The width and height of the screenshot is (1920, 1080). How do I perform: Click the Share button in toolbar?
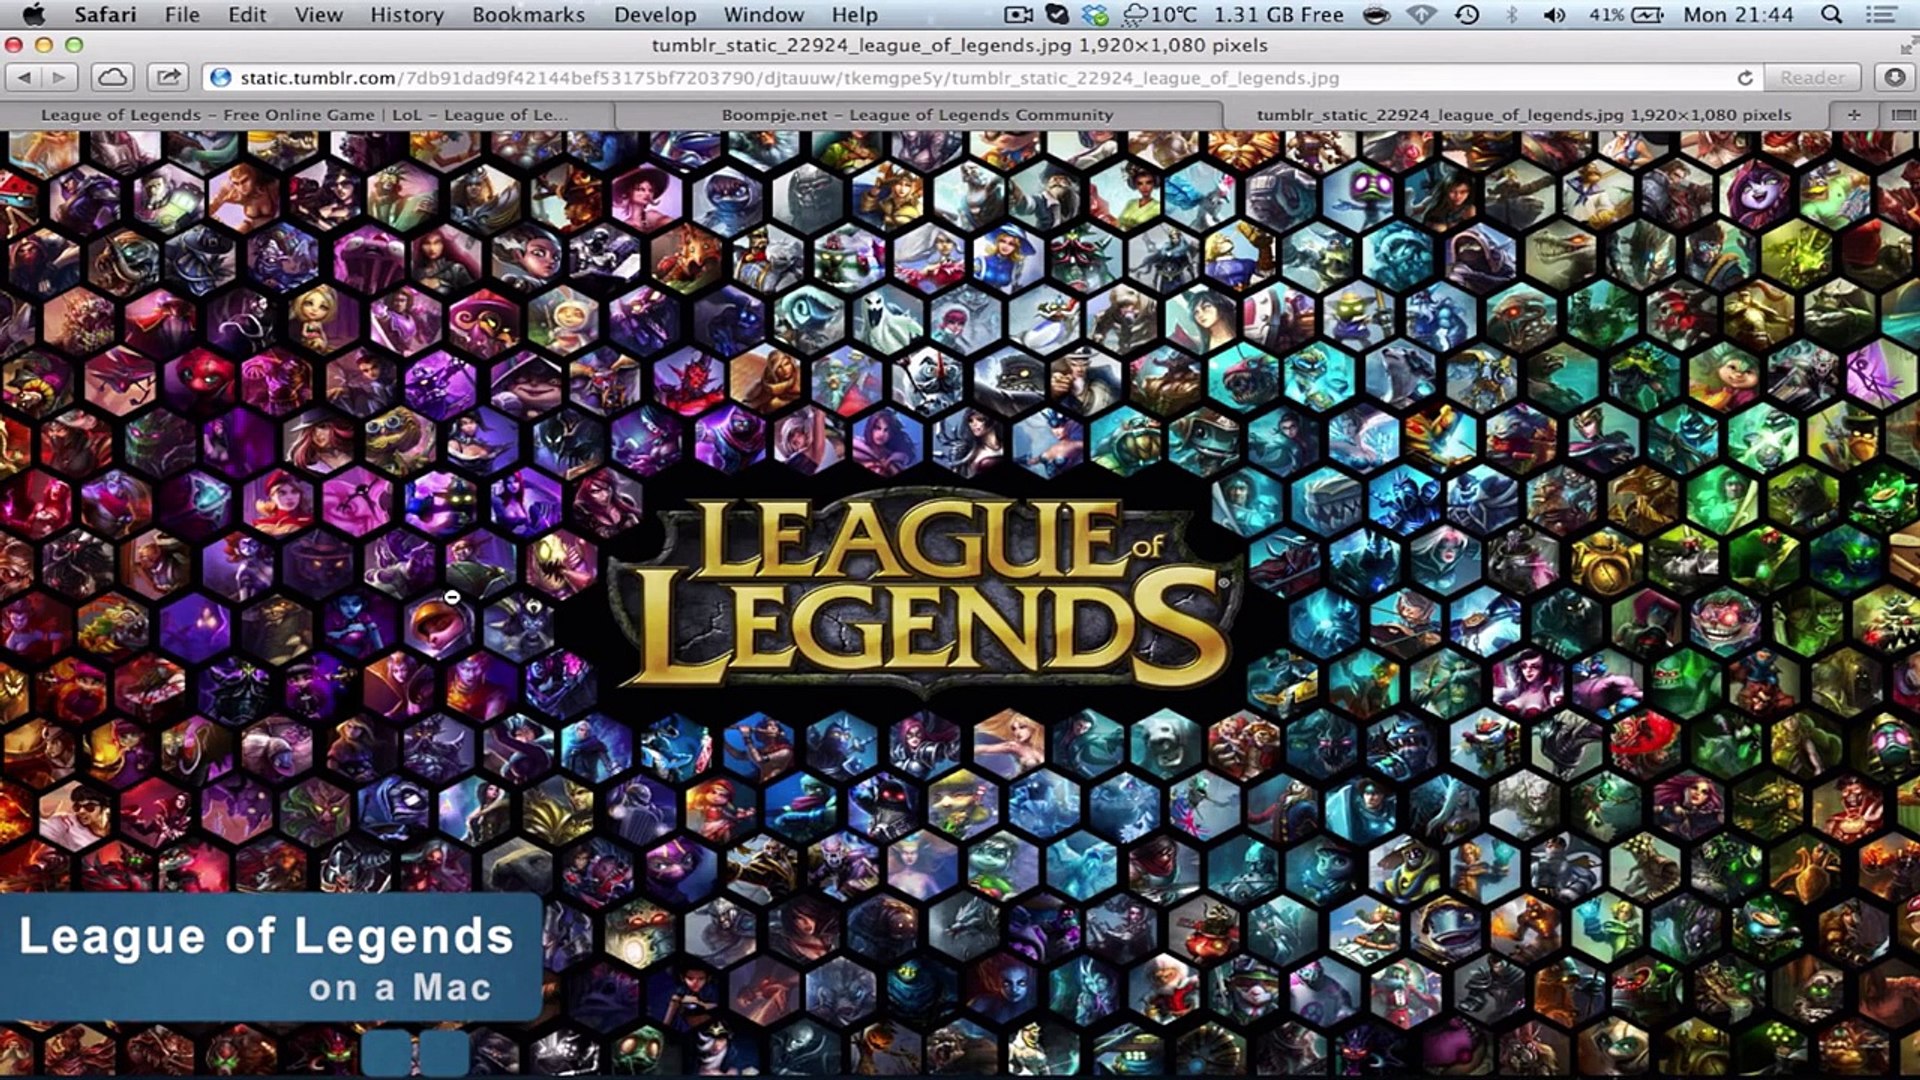click(168, 77)
